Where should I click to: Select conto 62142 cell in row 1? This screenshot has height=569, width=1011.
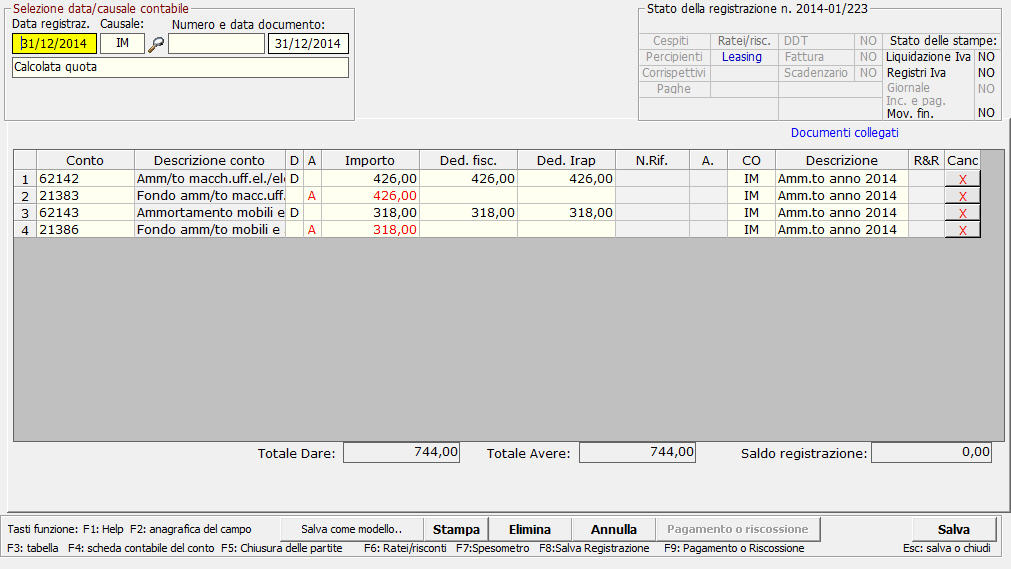(85, 178)
